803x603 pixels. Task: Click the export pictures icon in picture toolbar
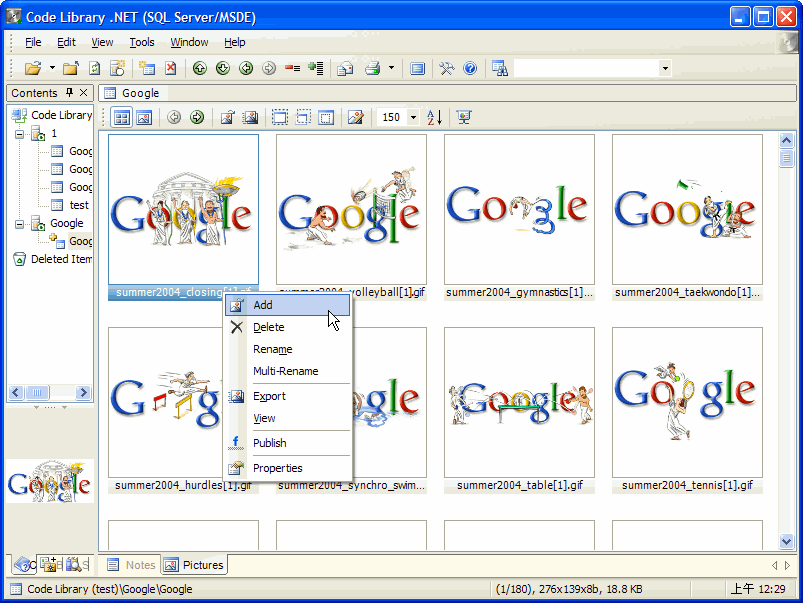[x=250, y=117]
